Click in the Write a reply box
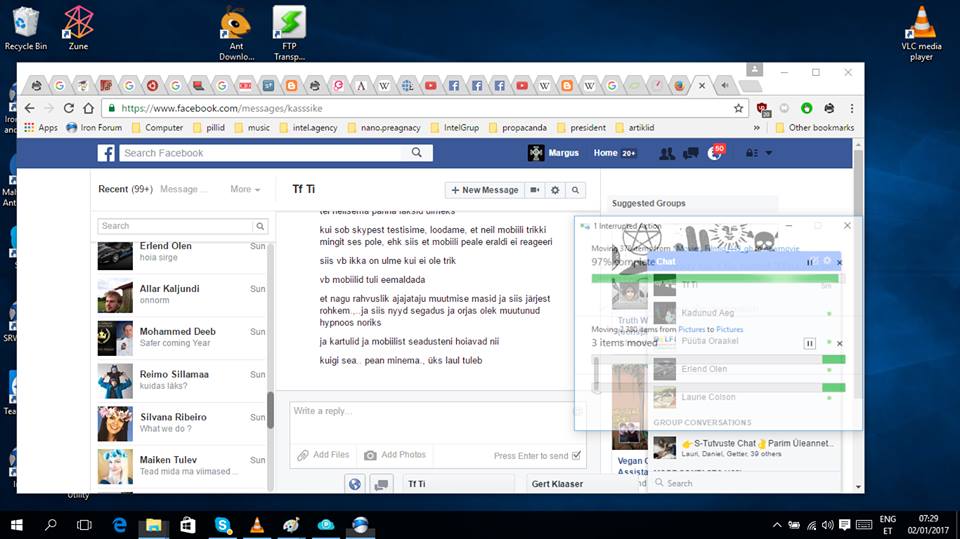The image size is (960, 539). click(437, 423)
